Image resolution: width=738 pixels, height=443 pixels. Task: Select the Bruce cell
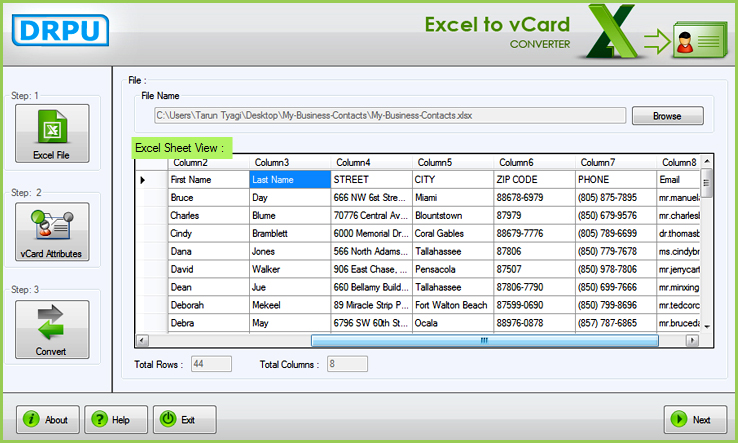209,198
